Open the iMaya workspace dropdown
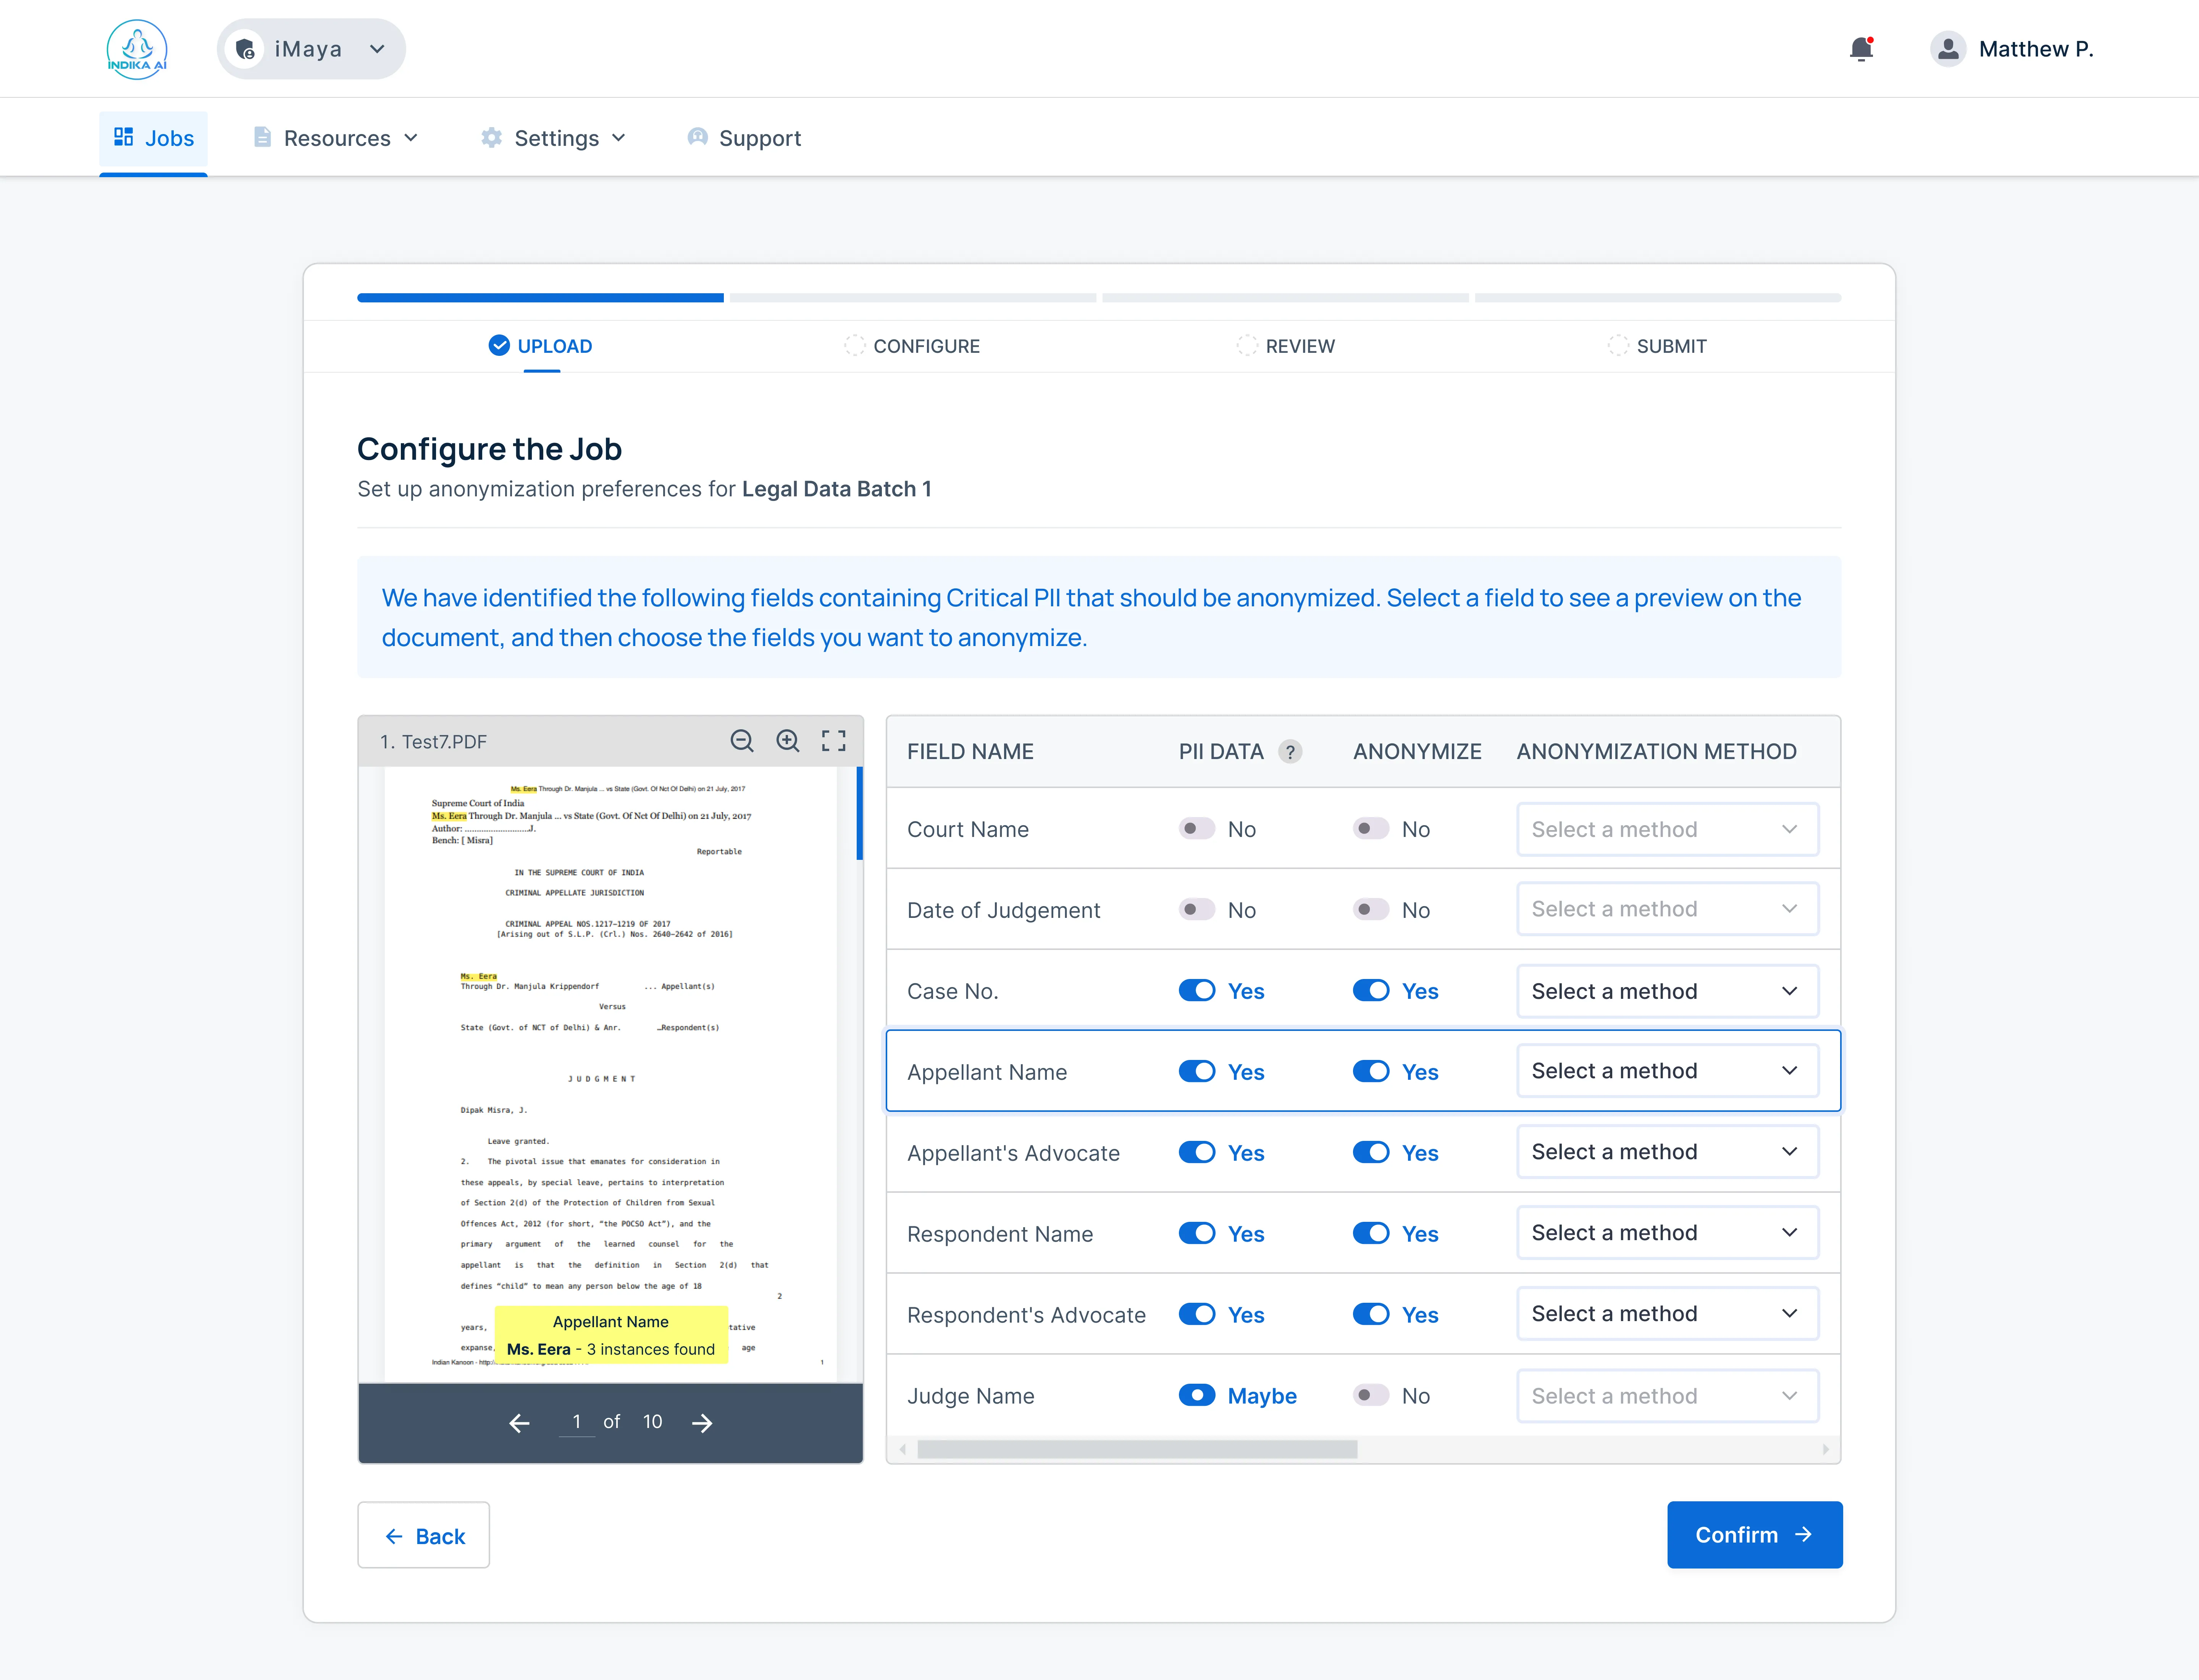The width and height of the screenshot is (2199, 1680). (x=311, y=49)
